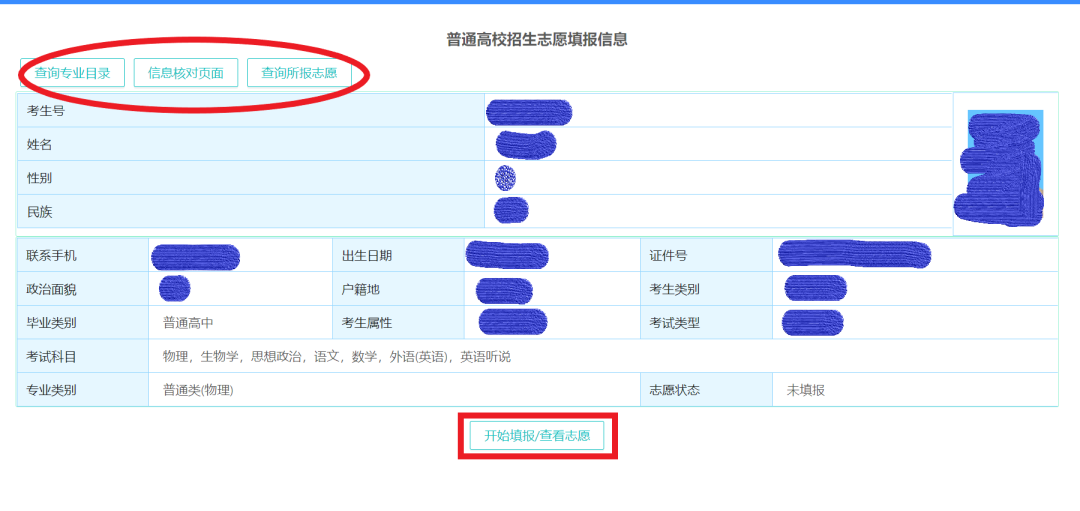1080x511 pixels.
Task: Click the 考试类型 label cell
Action: tap(707, 322)
